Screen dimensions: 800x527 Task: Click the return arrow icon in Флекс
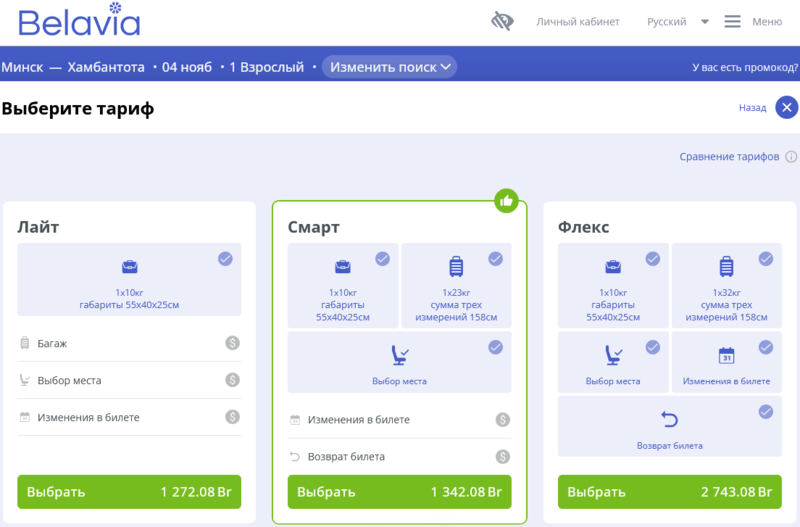click(670, 419)
